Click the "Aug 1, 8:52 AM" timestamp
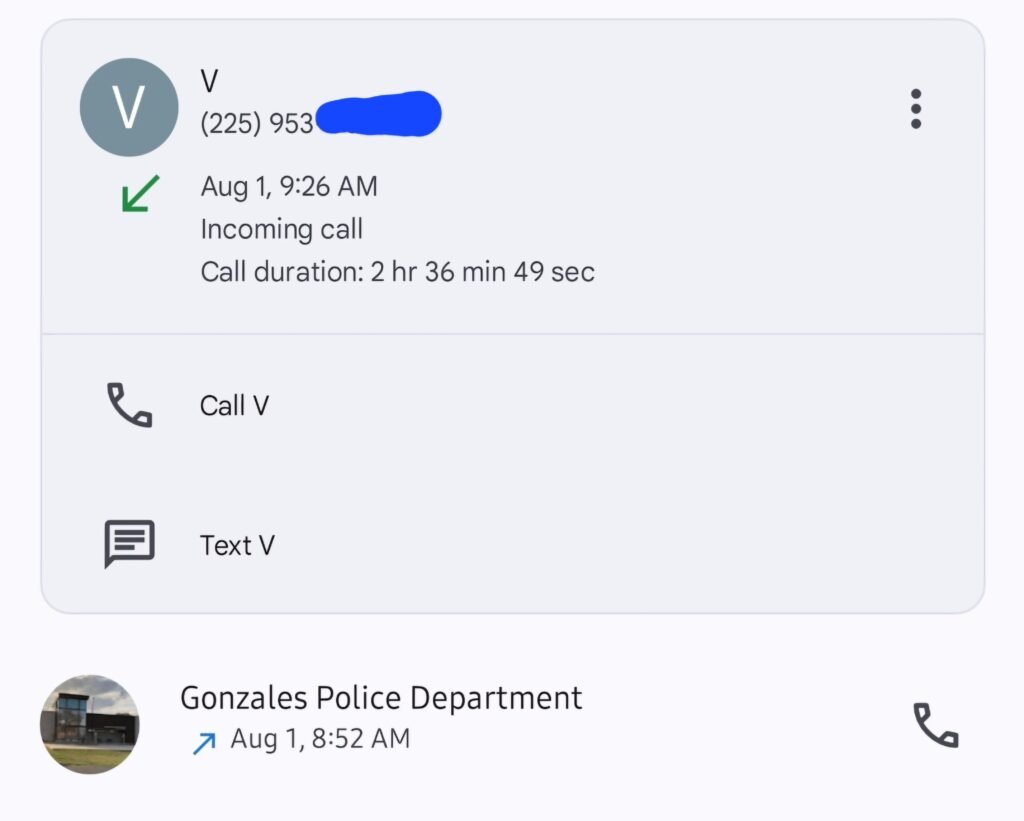 coord(320,740)
